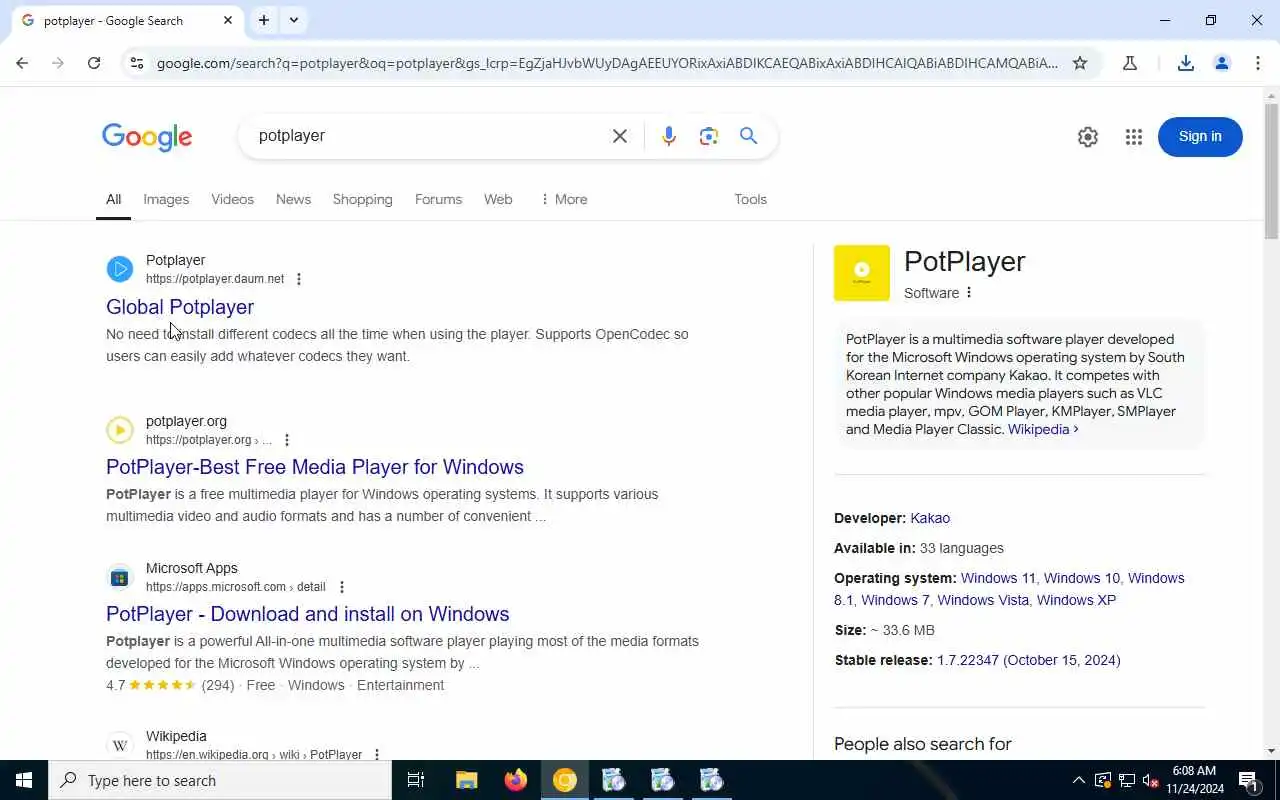Viewport: 1280px width, 800px height.
Task: Open the downloads icon in Chrome toolbar
Action: 1186,63
